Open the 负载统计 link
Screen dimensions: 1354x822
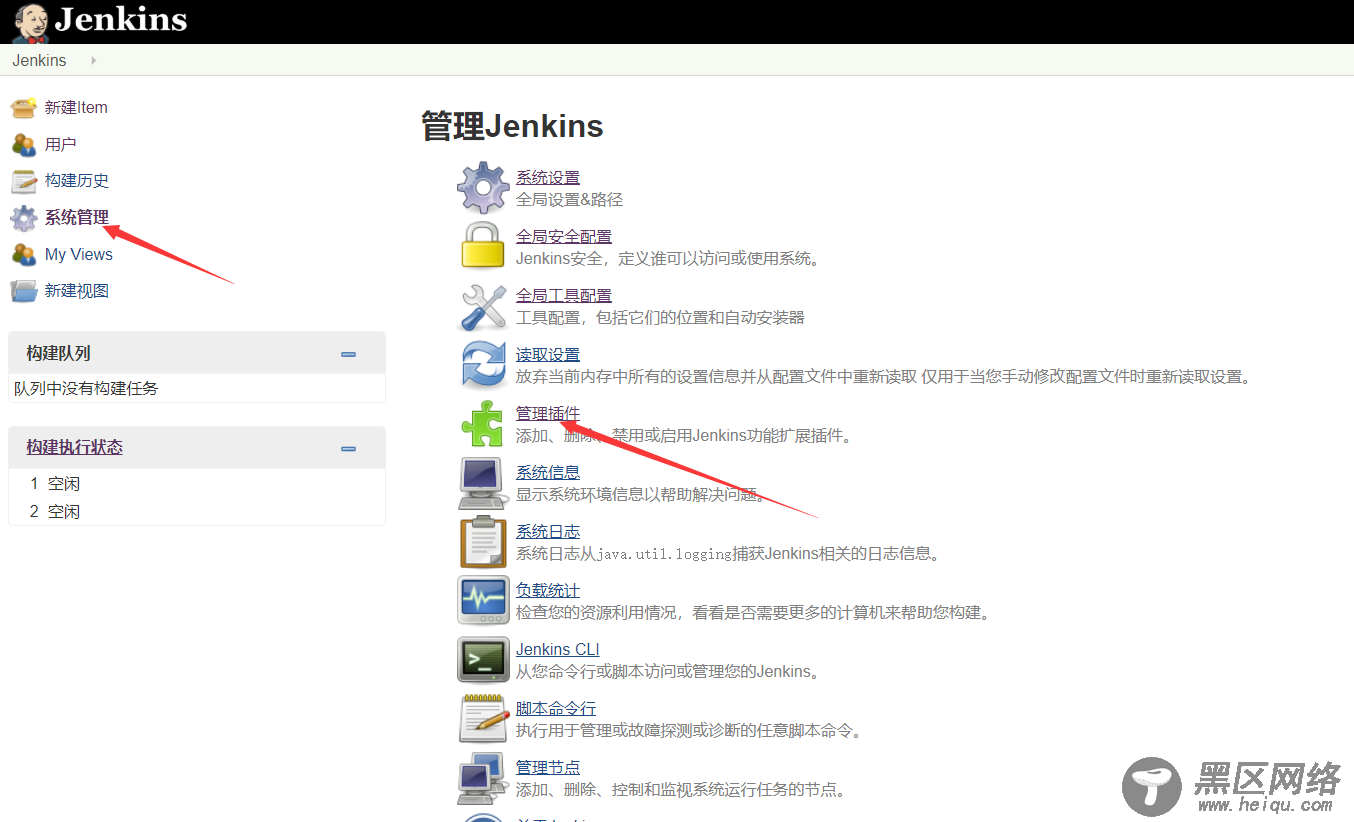point(548,590)
